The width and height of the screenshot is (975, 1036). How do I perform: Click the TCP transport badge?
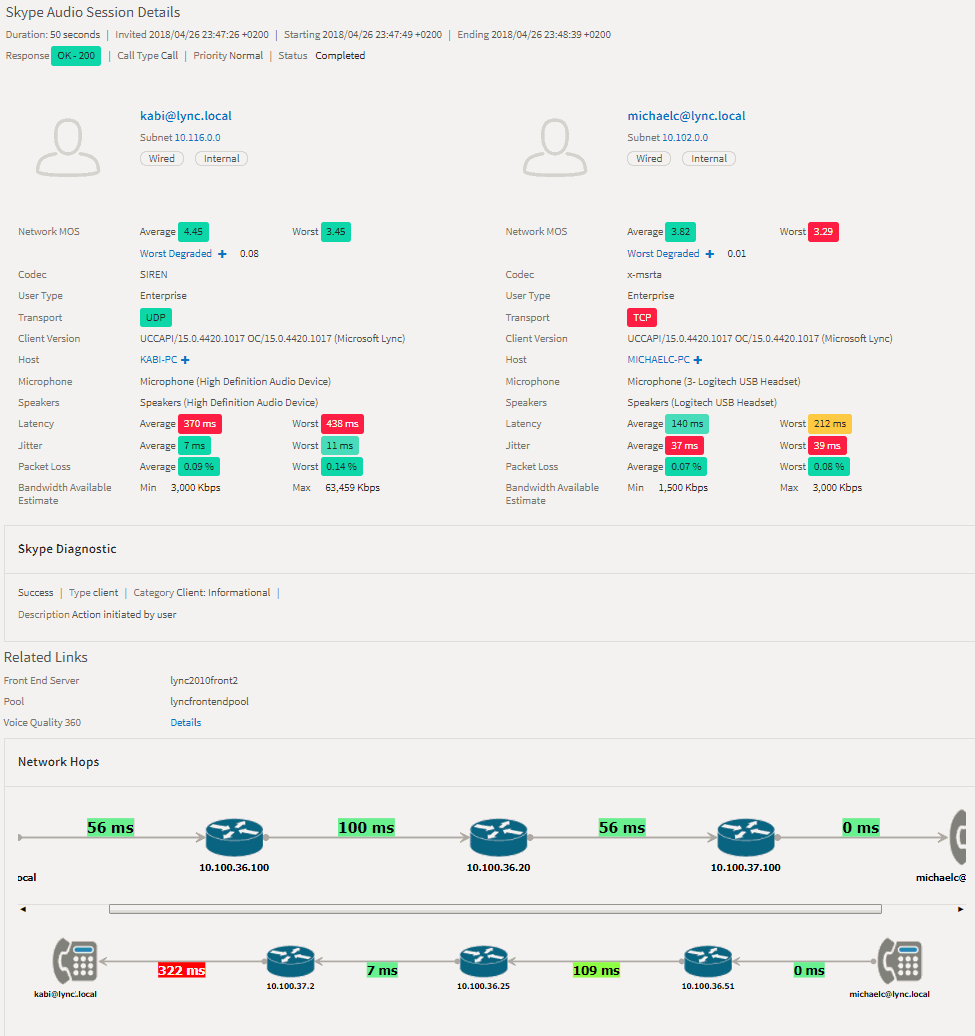point(642,318)
